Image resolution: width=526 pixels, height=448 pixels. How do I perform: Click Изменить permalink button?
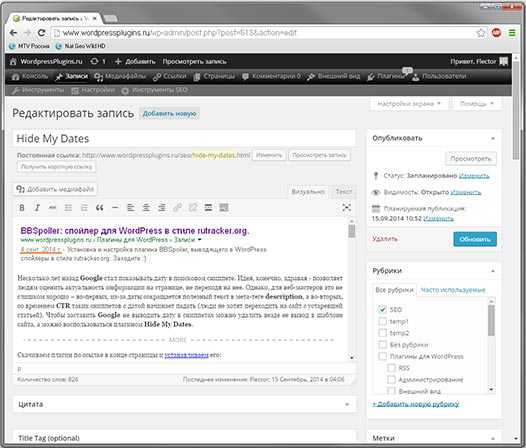point(269,155)
